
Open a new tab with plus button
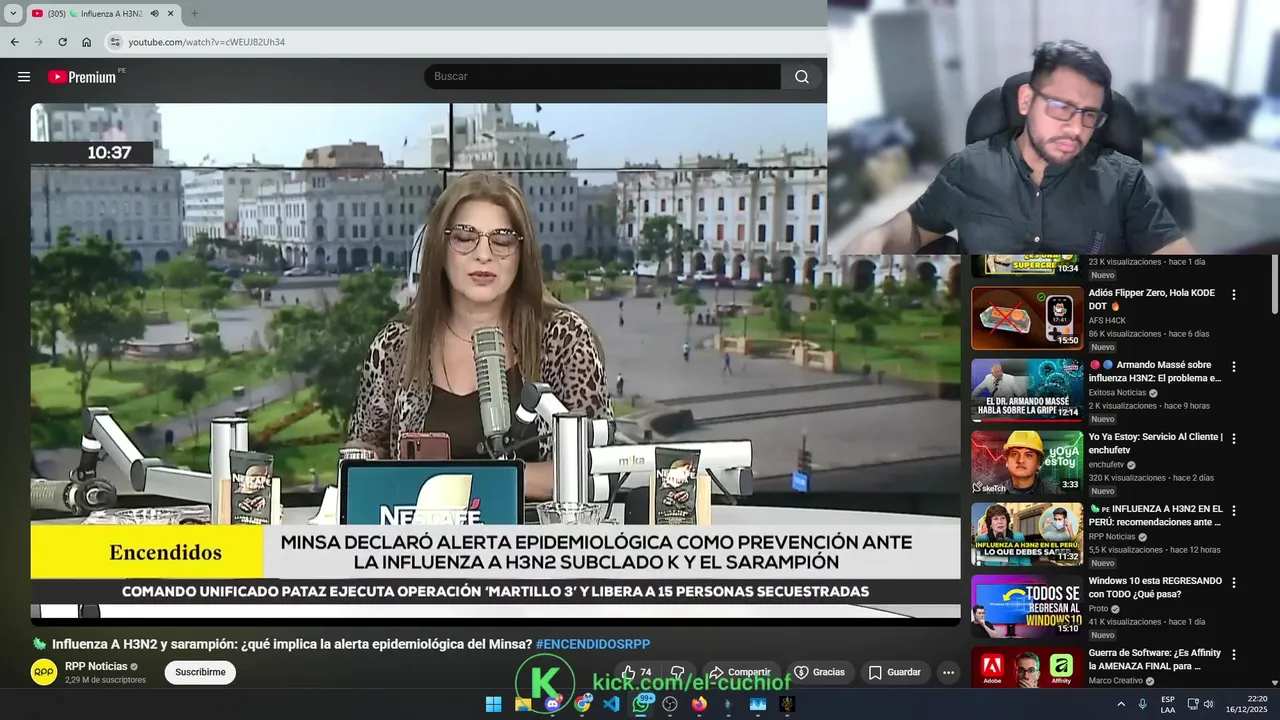coord(194,13)
